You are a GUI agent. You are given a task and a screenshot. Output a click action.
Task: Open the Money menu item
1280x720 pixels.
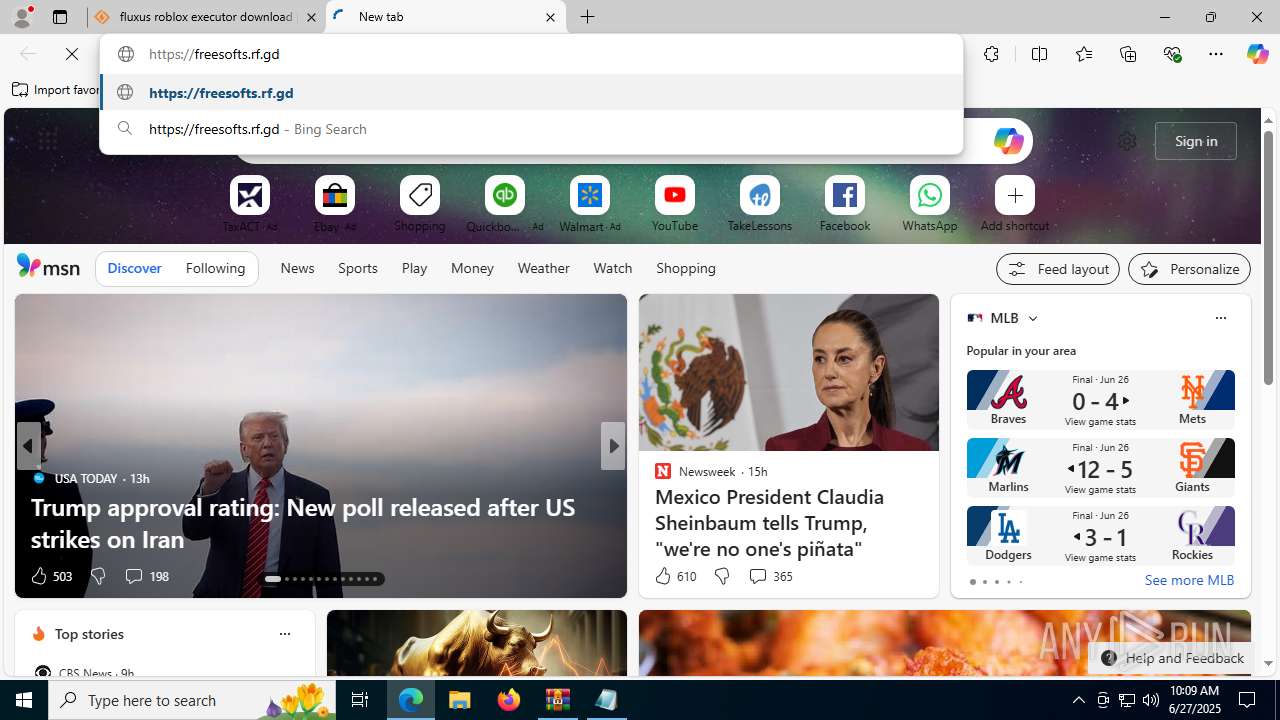pyautogui.click(x=472, y=268)
